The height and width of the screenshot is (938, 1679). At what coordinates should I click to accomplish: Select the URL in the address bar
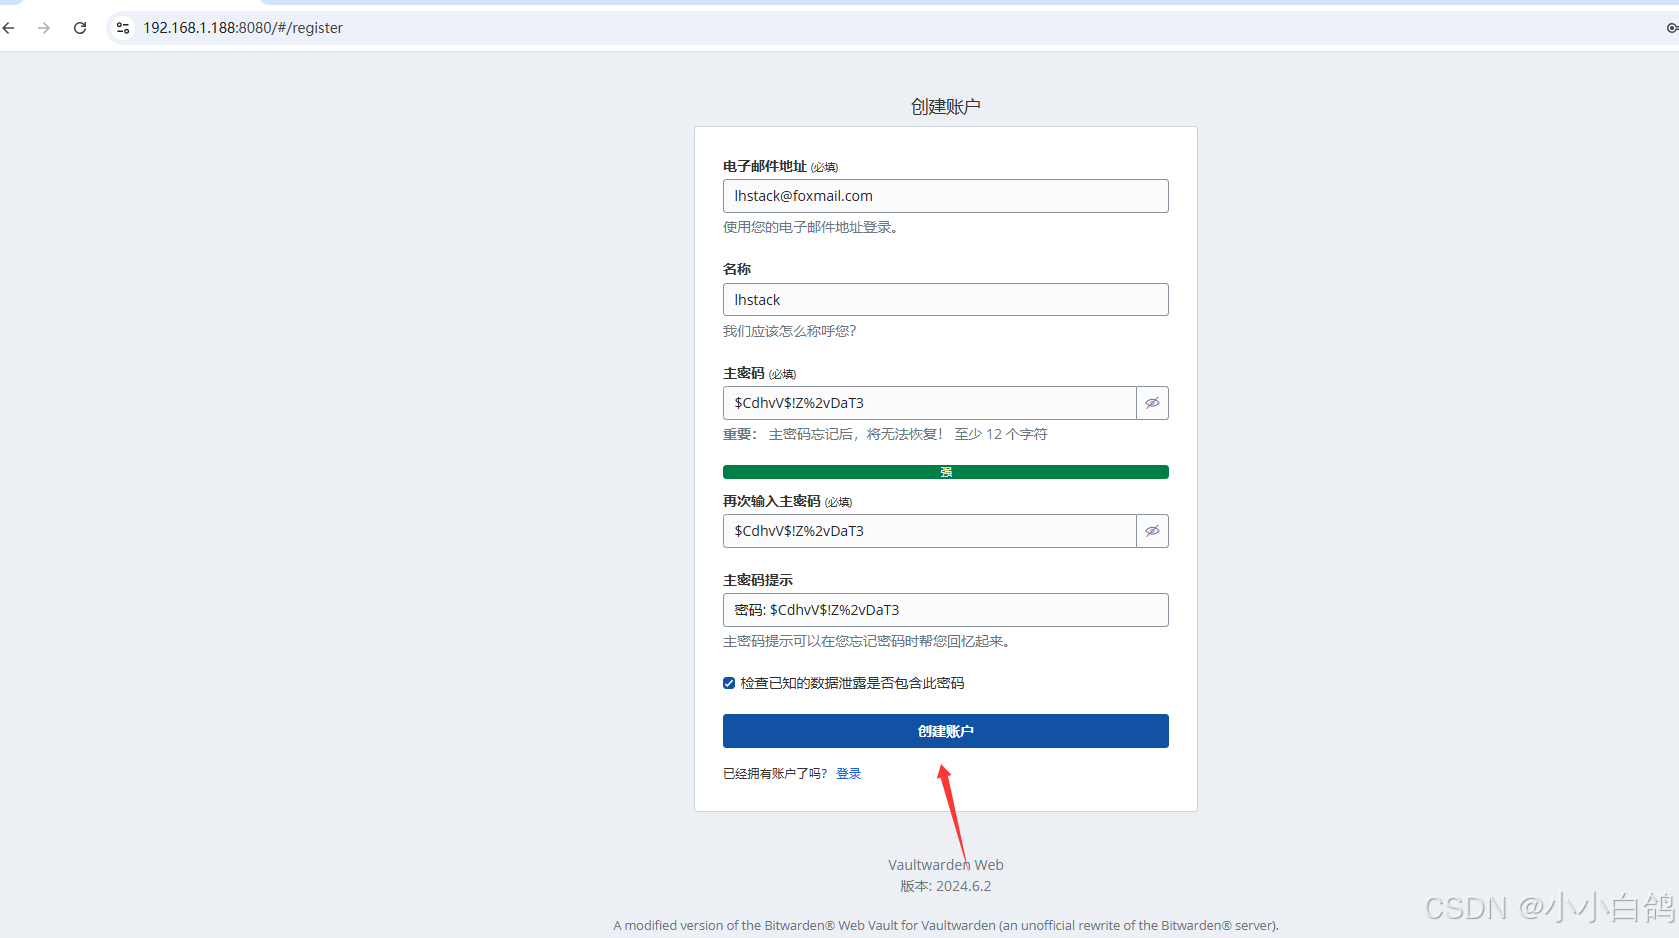243,28
